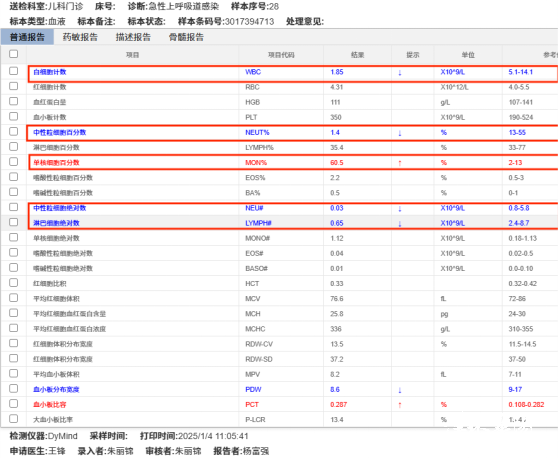Click the 项目 column header

132,55
